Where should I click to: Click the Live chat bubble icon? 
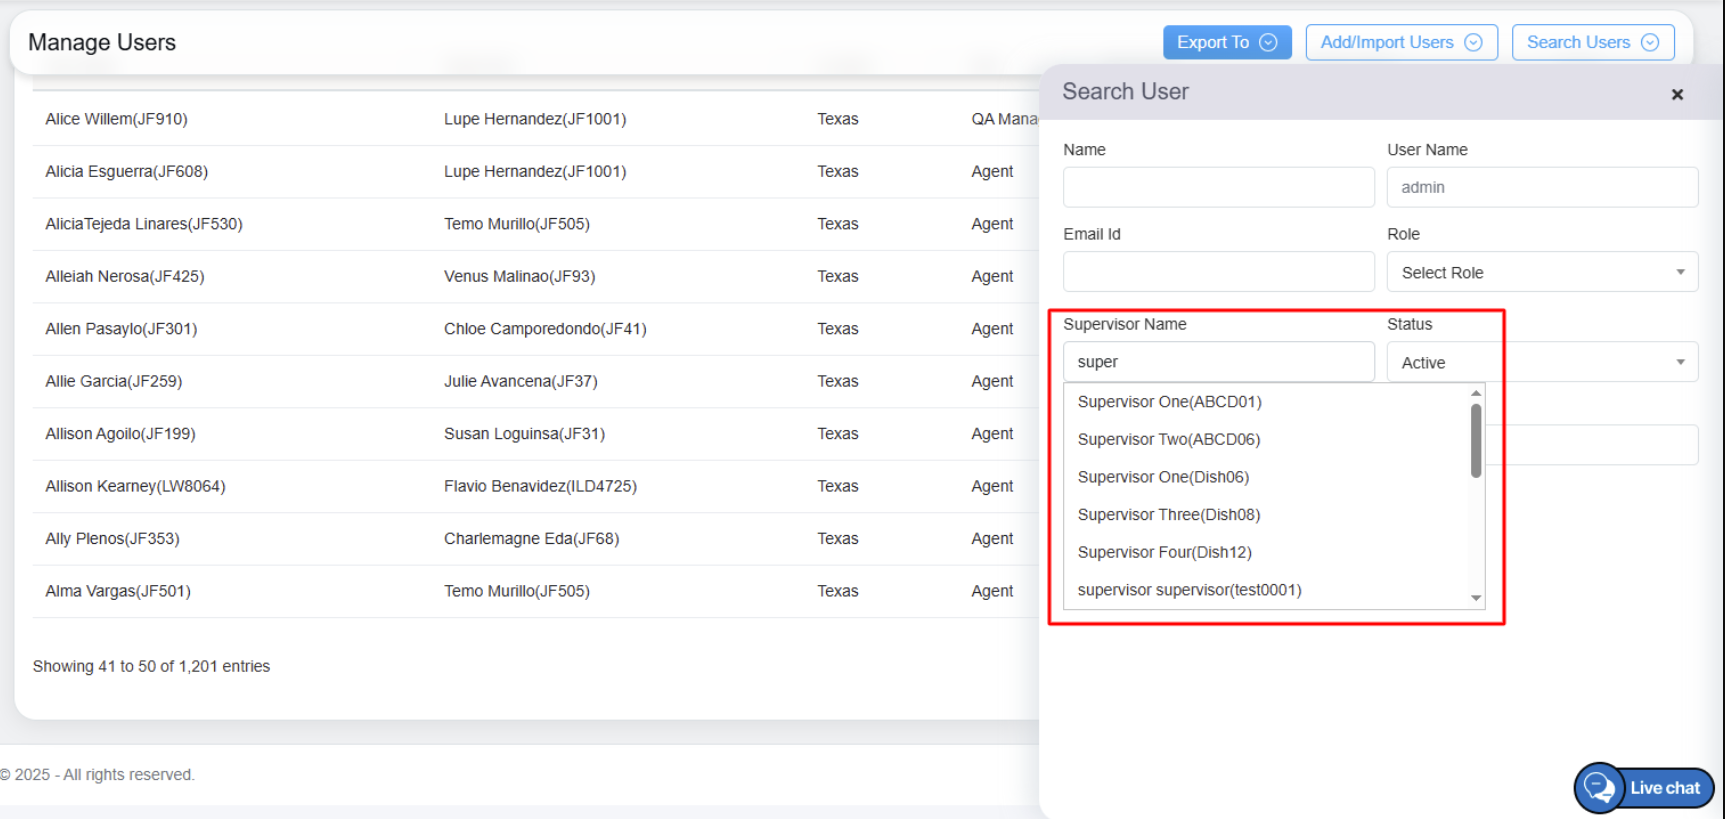click(1600, 788)
